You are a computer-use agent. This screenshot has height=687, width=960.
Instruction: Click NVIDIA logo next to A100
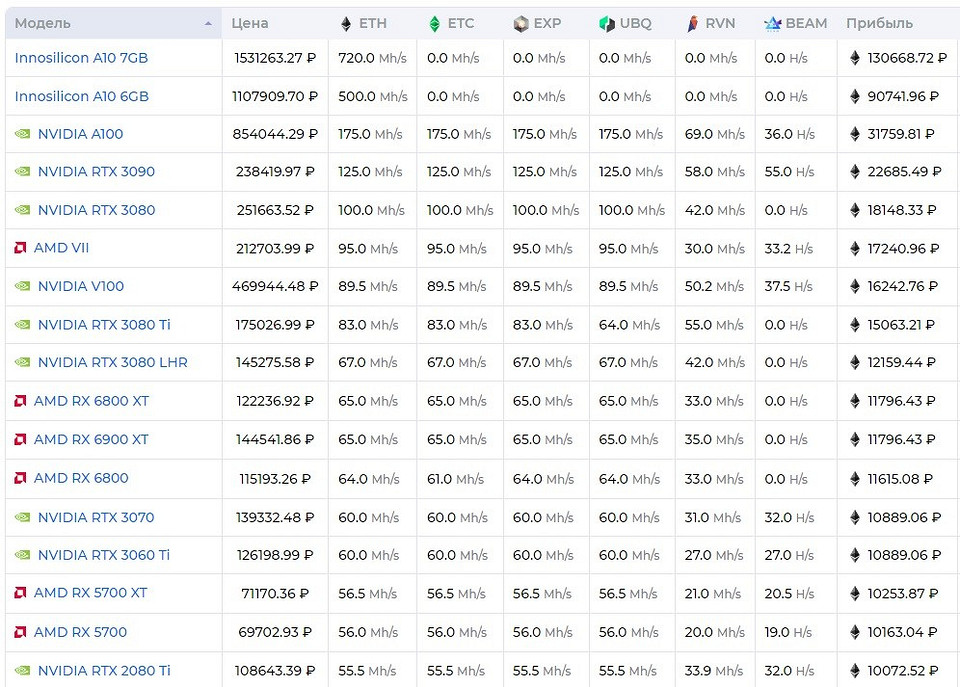point(22,134)
